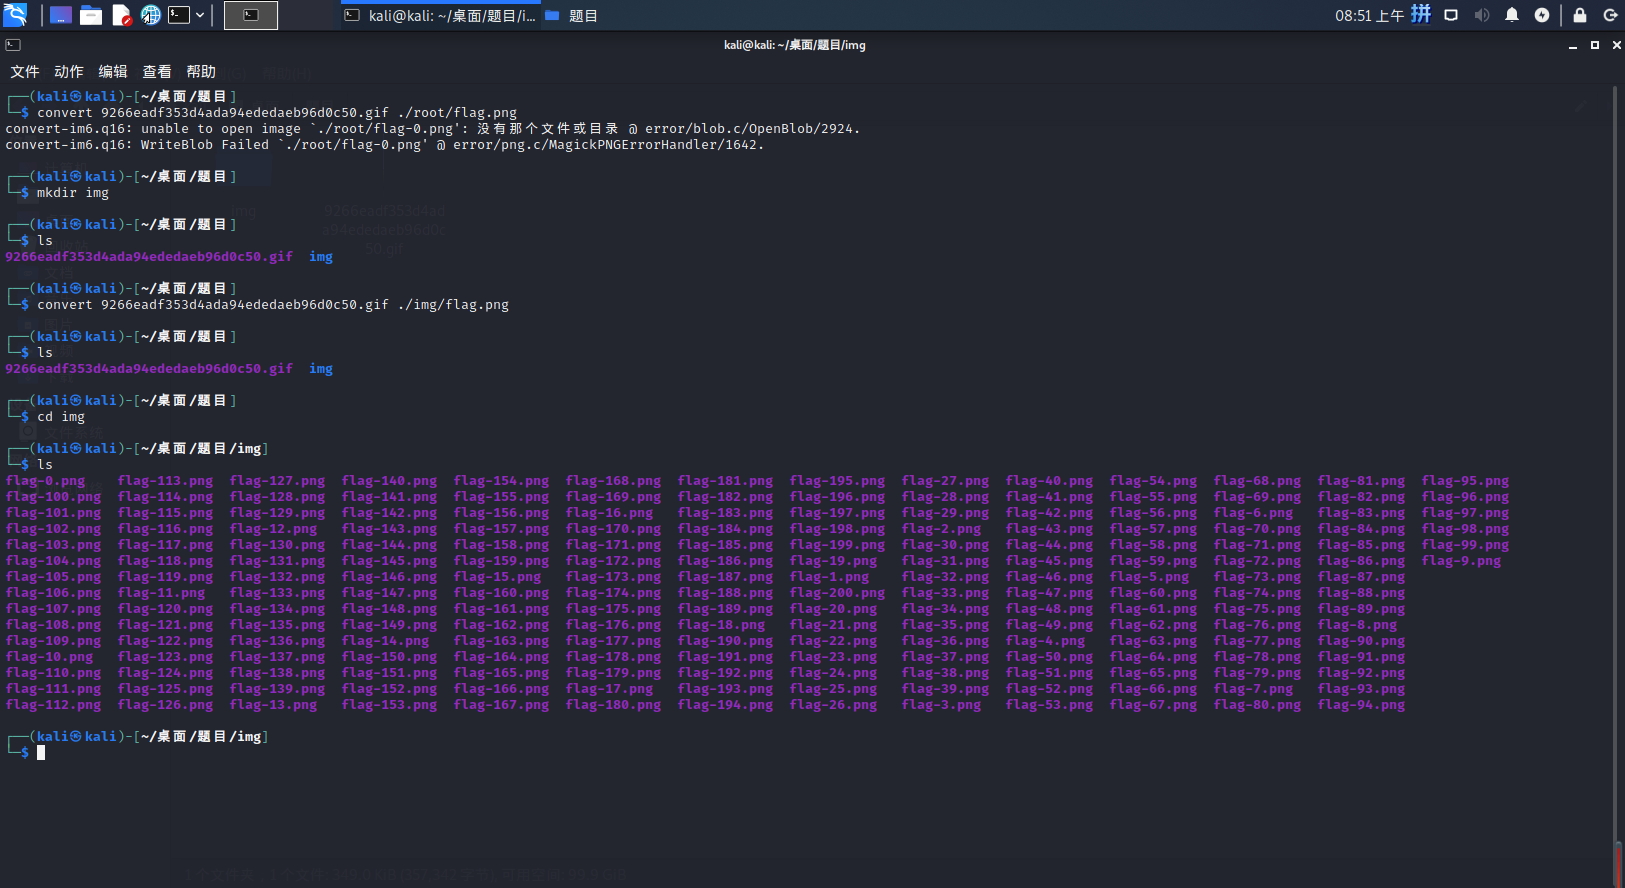This screenshot has width=1625, height=888.
Task: Close the terminal window
Action: pos(1617,45)
